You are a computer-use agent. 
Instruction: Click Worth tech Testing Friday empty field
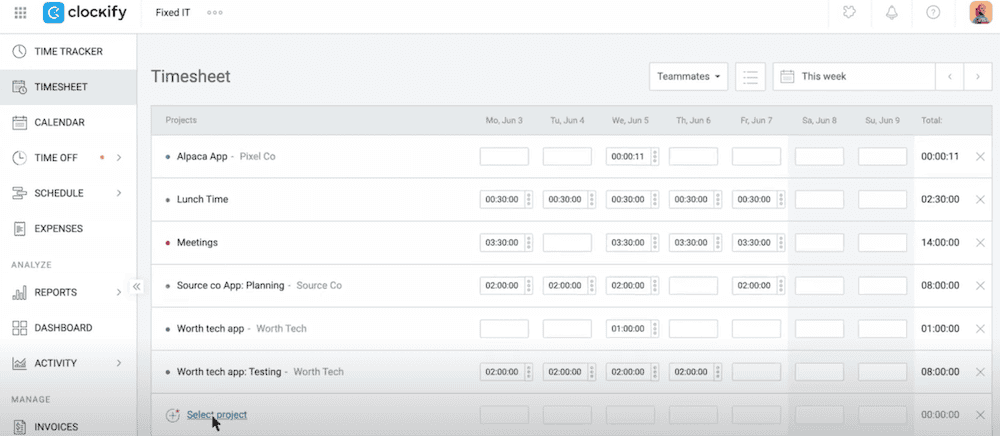[x=756, y=372]
